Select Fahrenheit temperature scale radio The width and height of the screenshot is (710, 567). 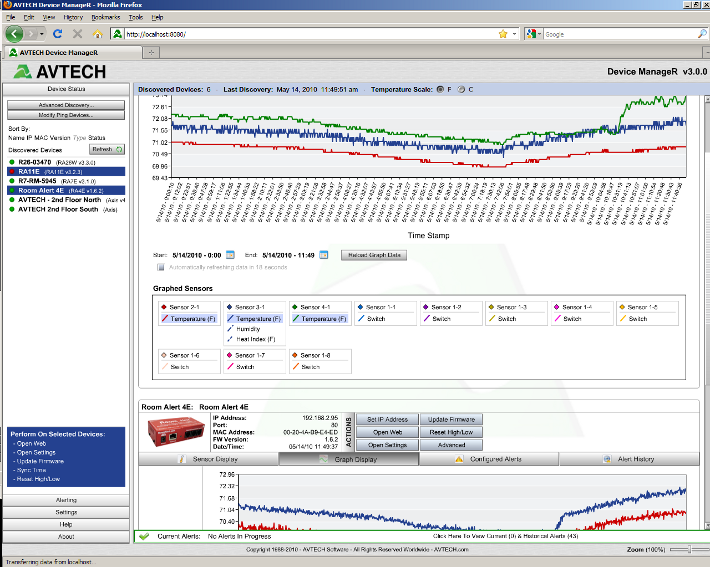[x=441, y=89]
